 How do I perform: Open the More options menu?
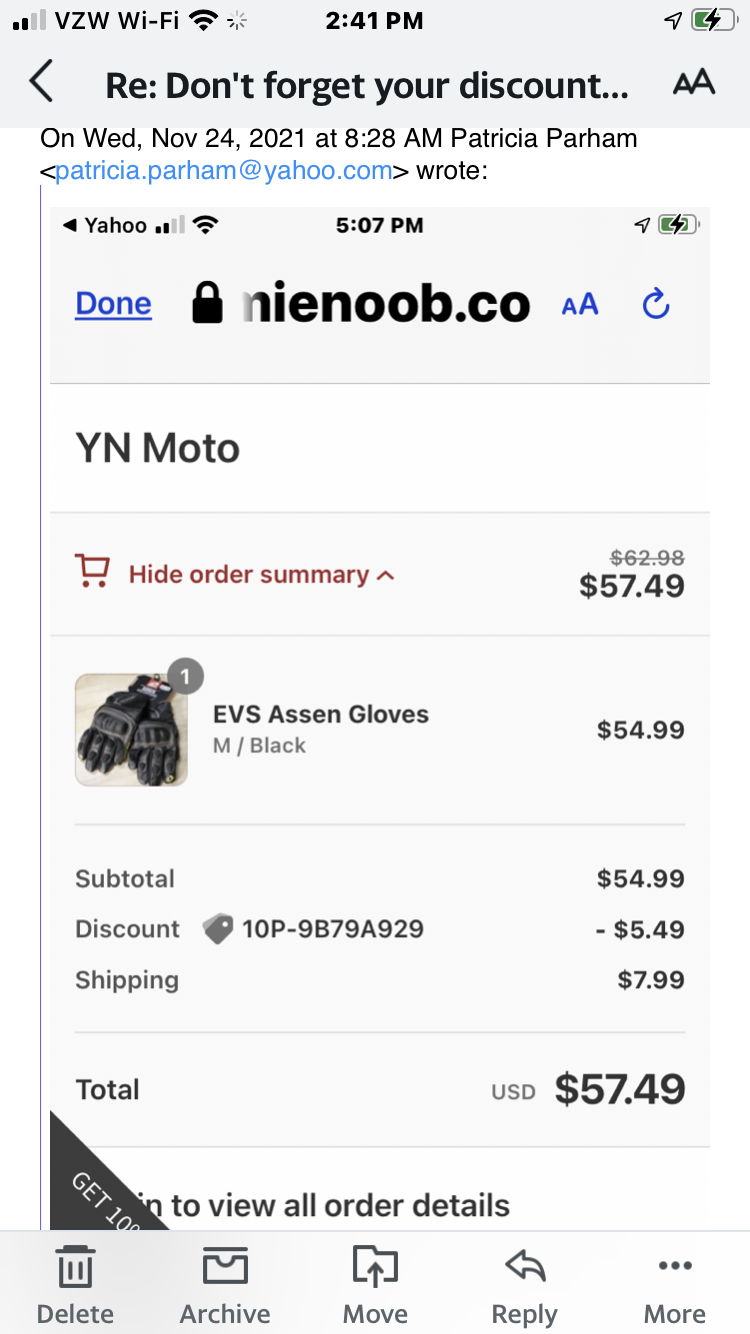[x=675, y=1284]
